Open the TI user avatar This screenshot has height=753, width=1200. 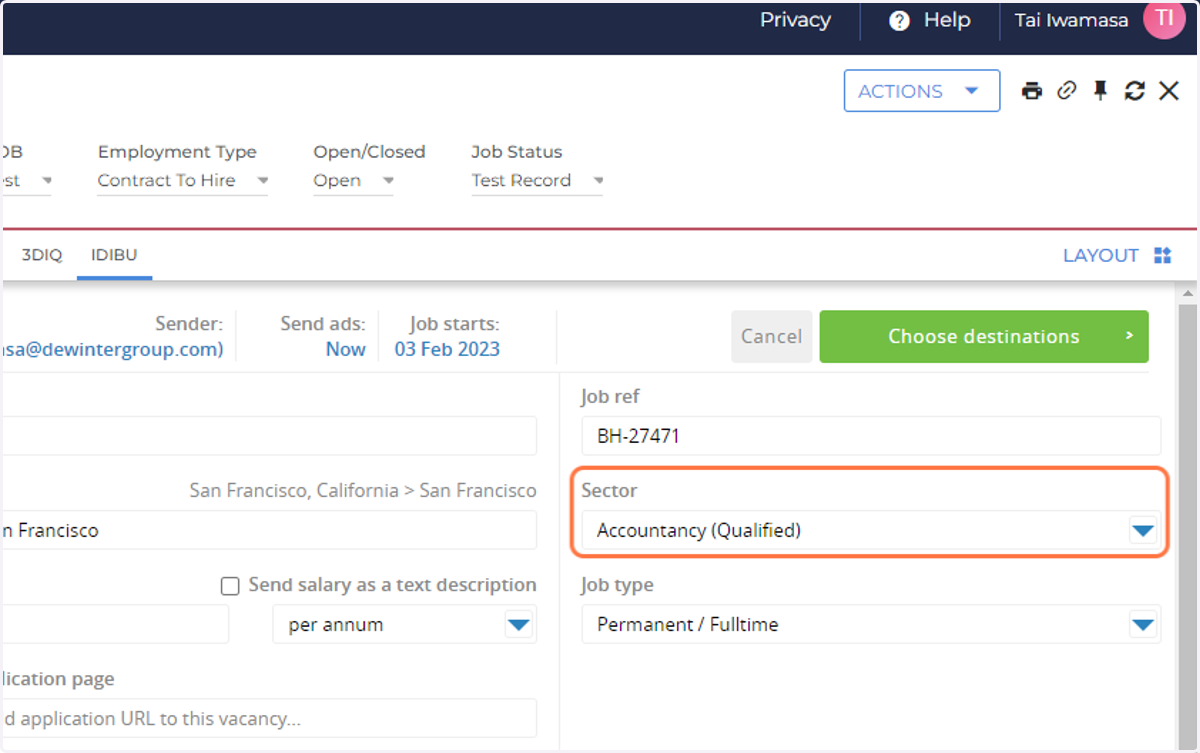(x=1164, y=19)
